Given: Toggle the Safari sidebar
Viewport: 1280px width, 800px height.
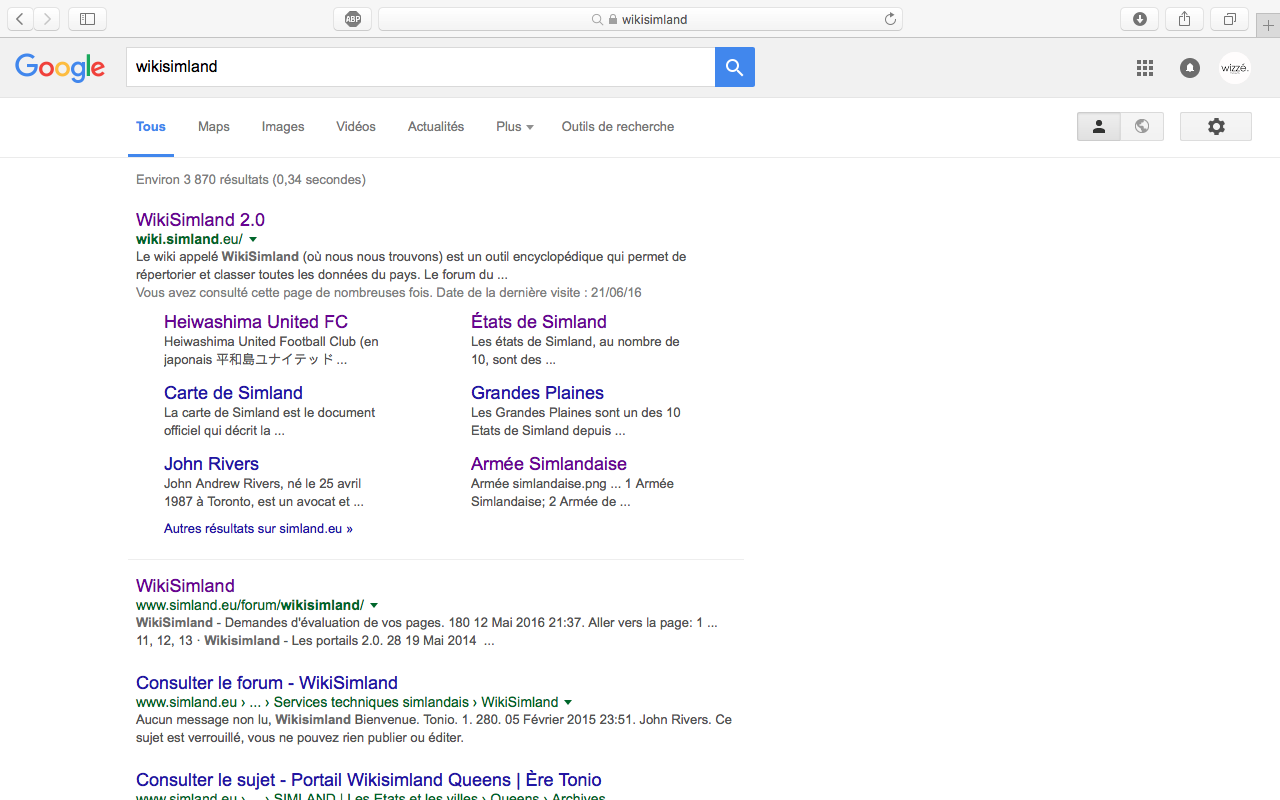Looking at the screenshot, I should click(x=87, y=19).
